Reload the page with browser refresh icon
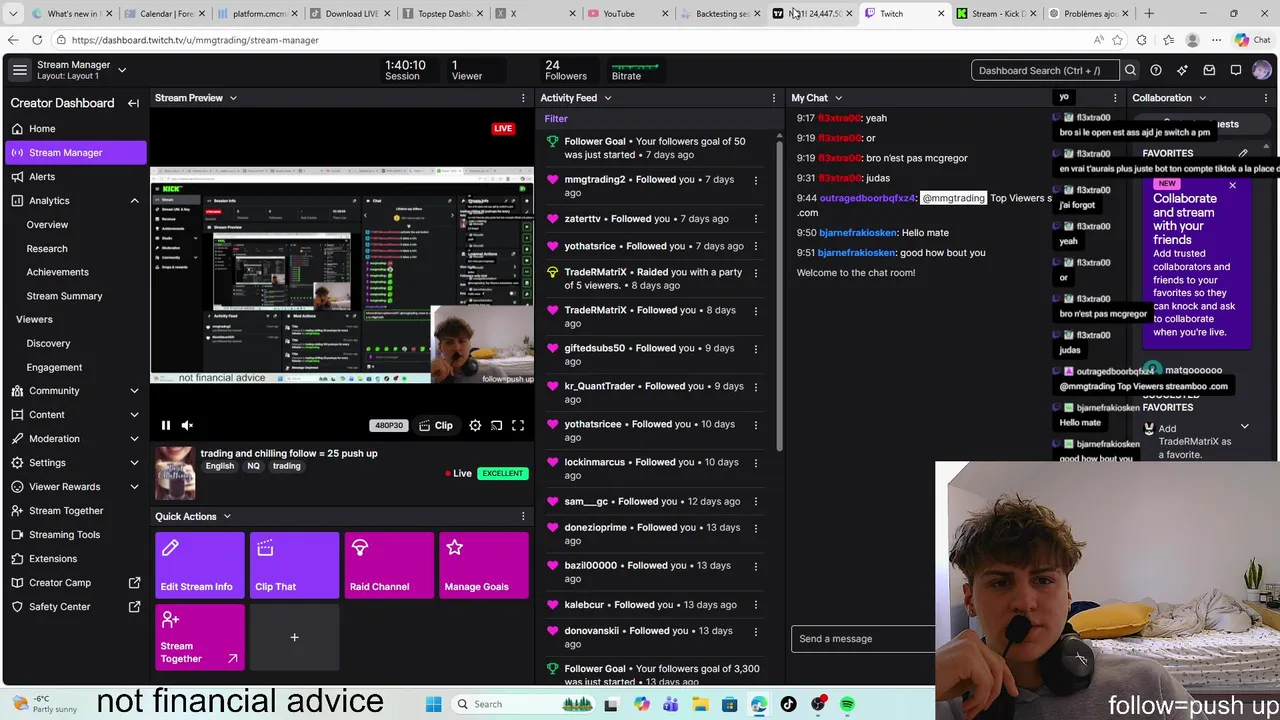 [37, 40]
